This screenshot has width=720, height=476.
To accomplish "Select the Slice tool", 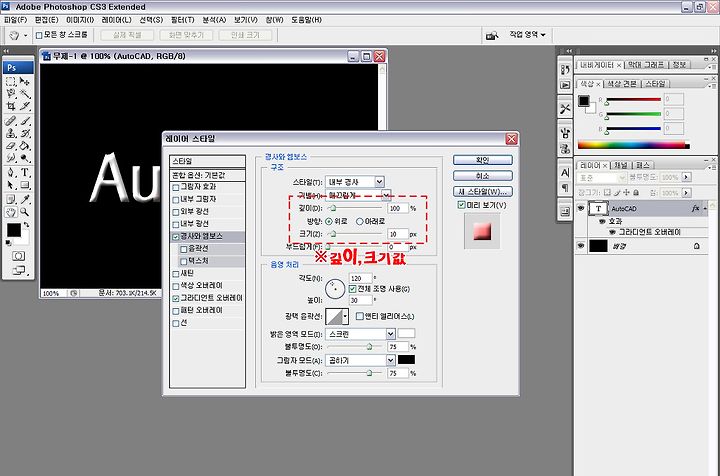I will [x=25, y=106].
